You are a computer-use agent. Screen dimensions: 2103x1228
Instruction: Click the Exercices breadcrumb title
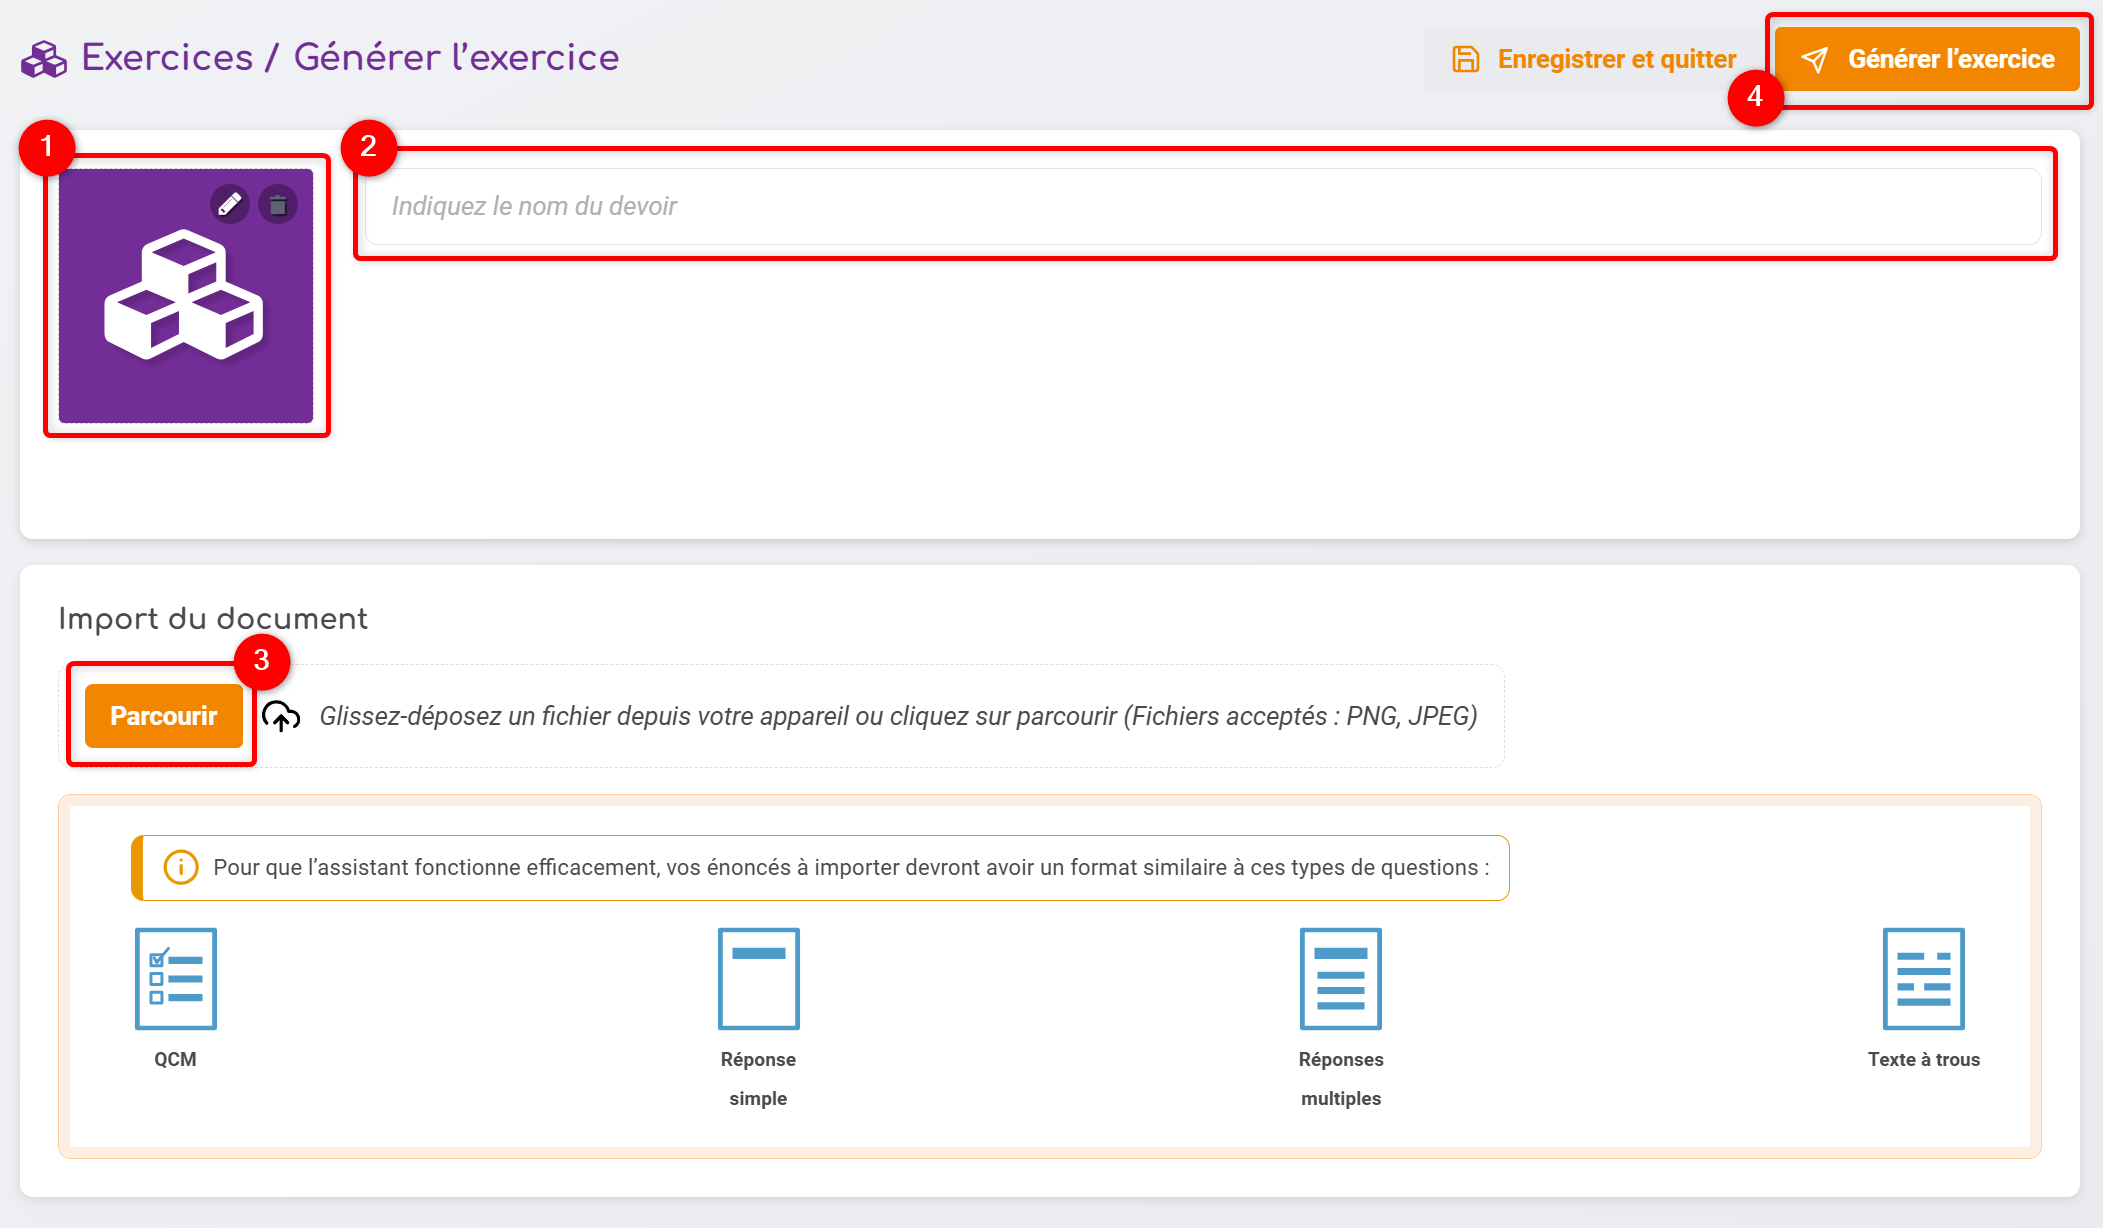tap(167, 57)
